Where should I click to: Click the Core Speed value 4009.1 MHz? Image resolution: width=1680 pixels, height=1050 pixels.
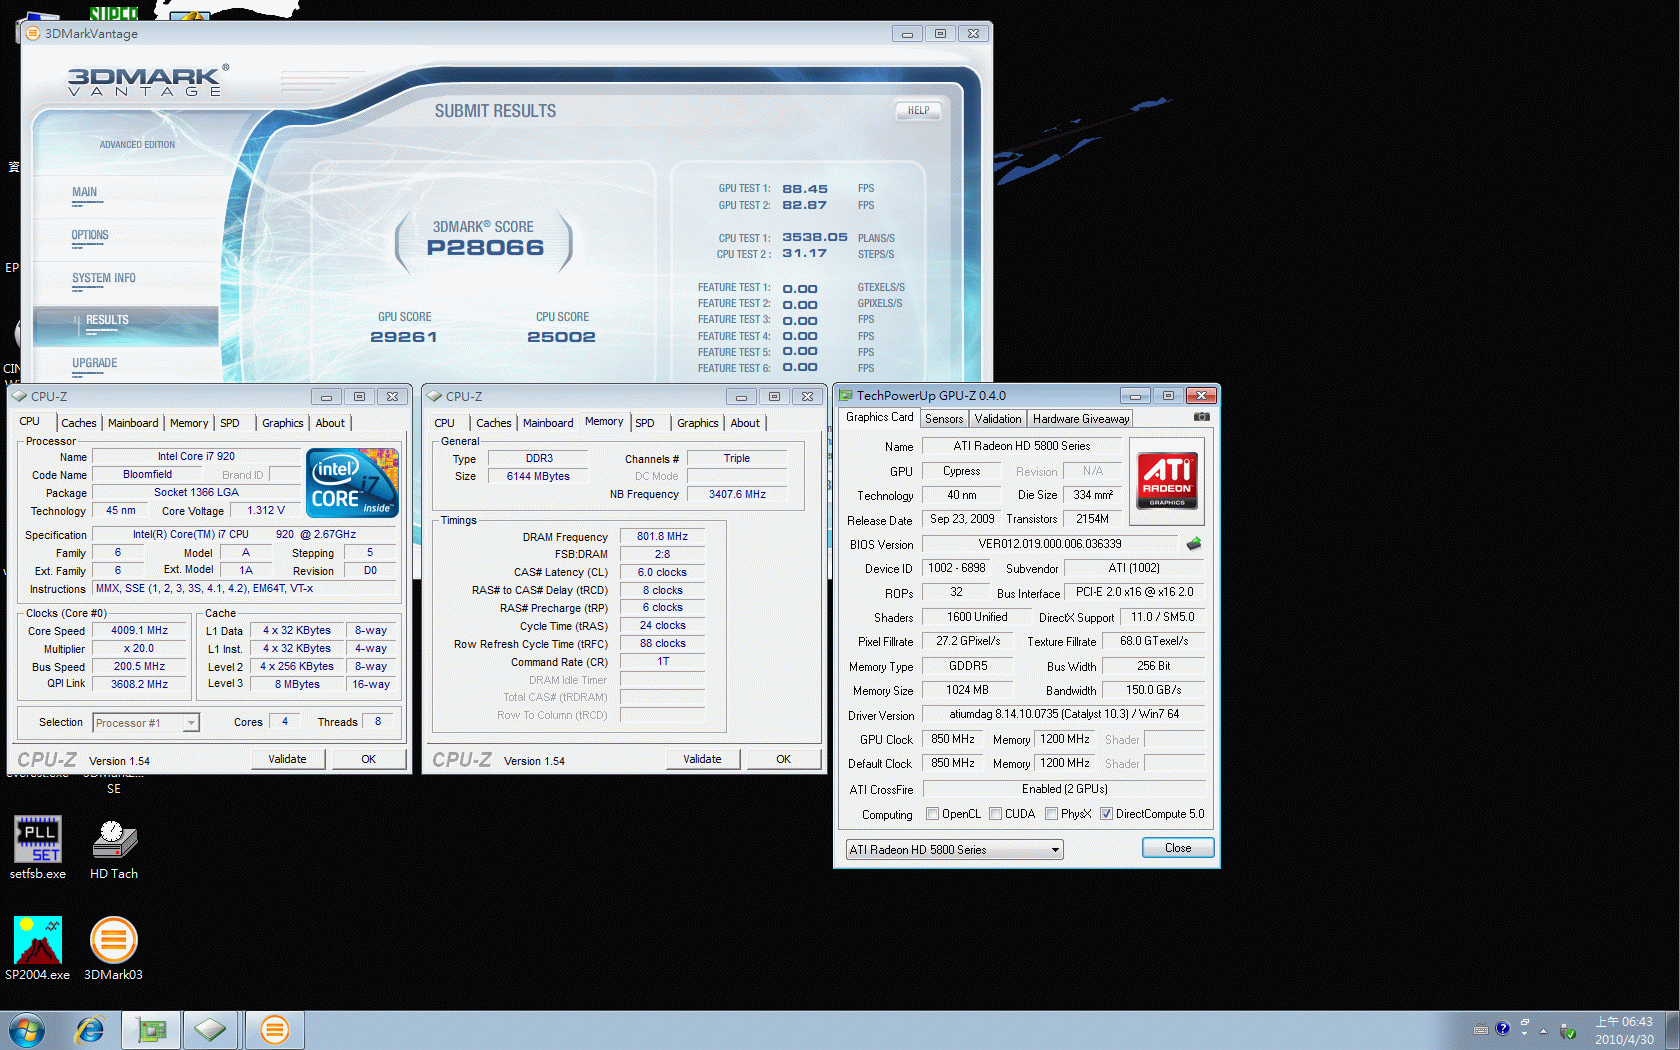pos(140,631)
